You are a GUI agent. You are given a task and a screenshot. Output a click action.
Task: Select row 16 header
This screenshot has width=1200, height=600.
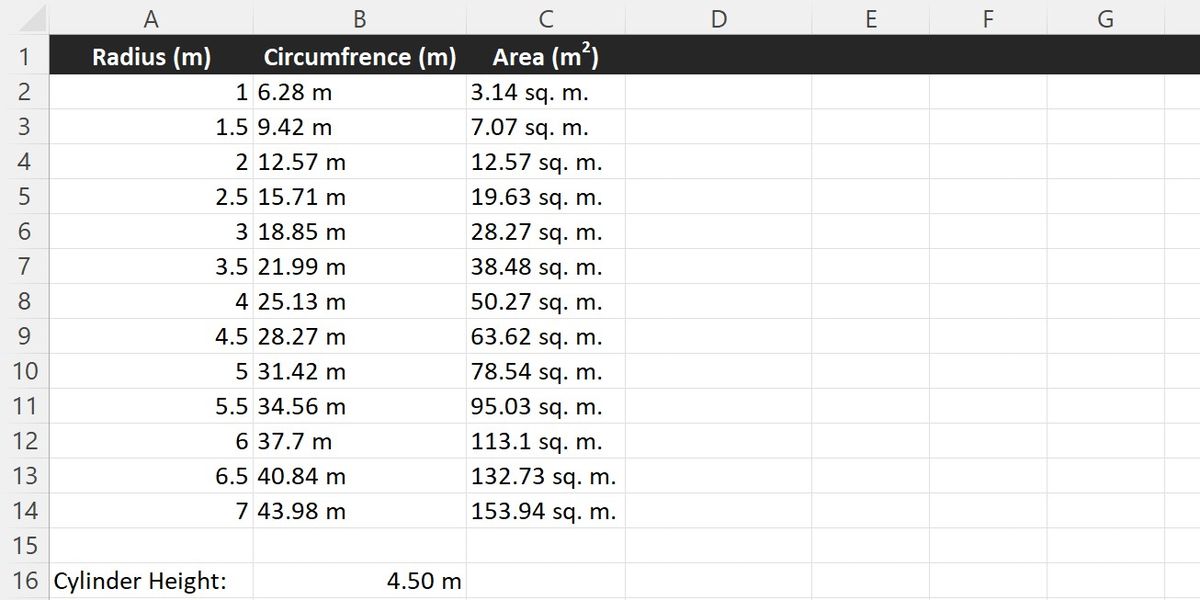24,581
